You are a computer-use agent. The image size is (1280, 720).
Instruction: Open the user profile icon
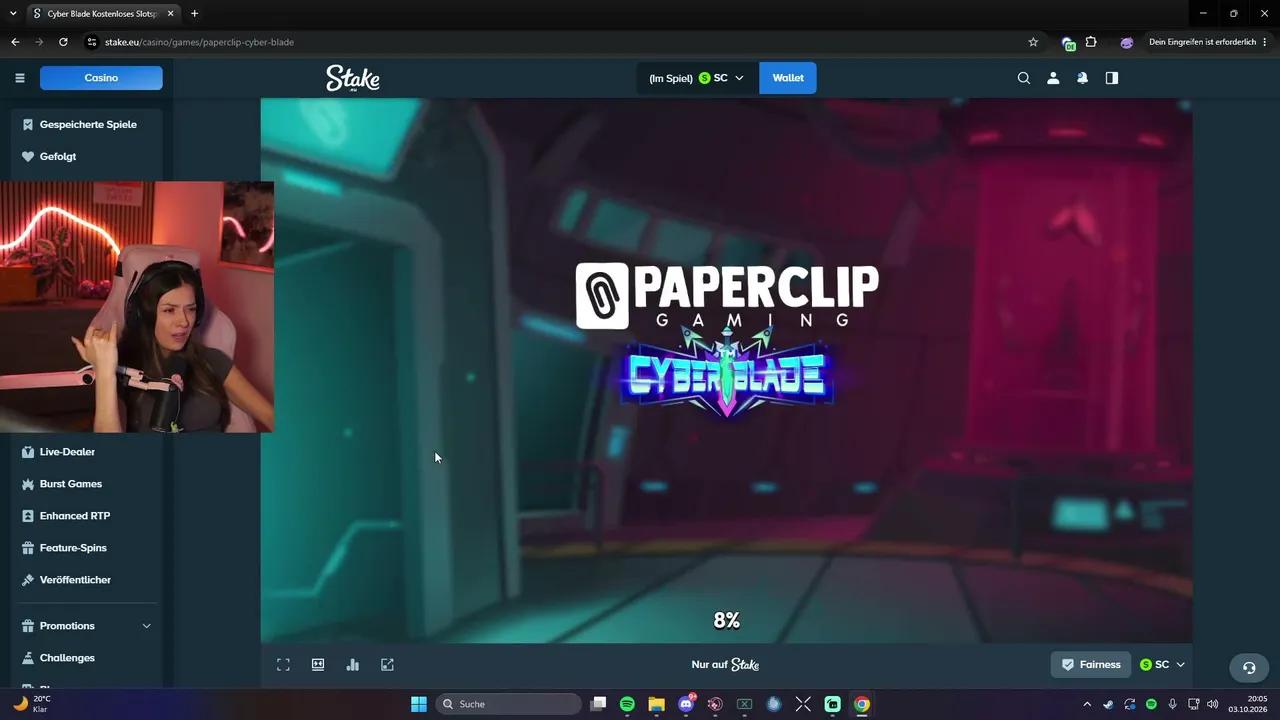click(1053, 78)
